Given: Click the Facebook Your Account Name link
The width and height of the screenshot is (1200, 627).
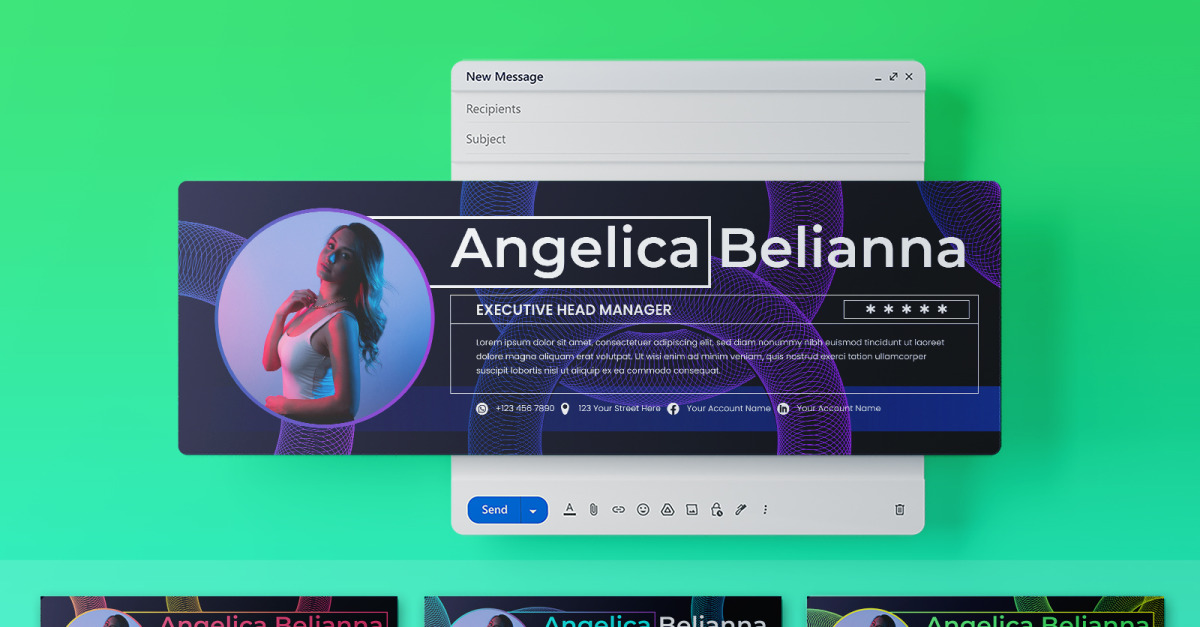Looking at the screenshot, I should (x=728, y=409).
